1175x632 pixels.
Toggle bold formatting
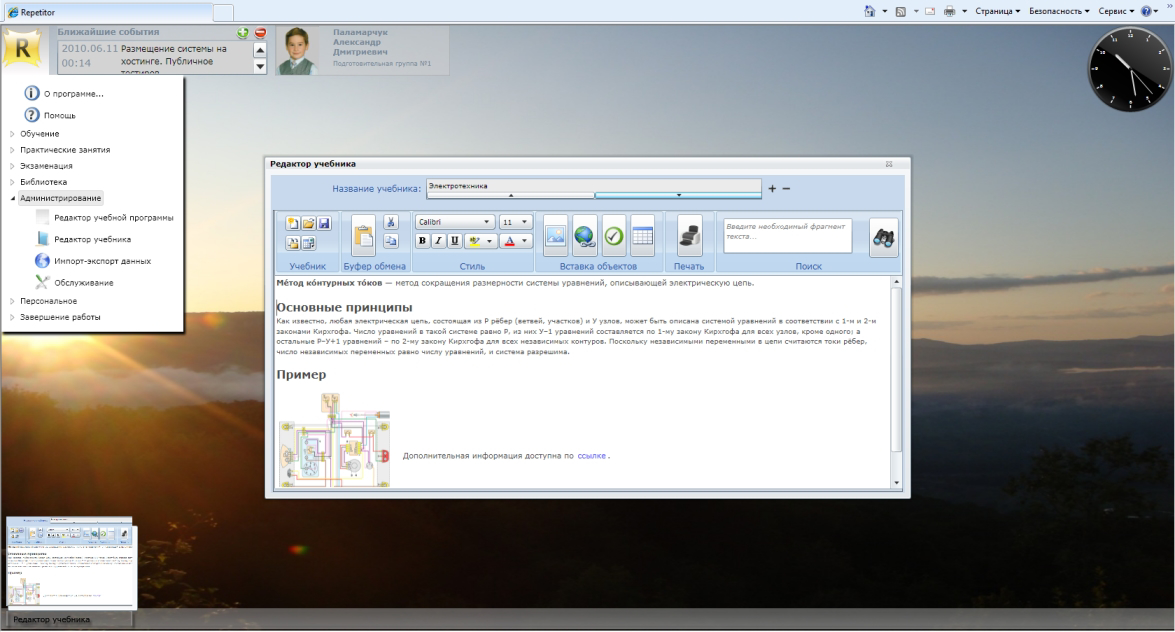tap(422, 241)
